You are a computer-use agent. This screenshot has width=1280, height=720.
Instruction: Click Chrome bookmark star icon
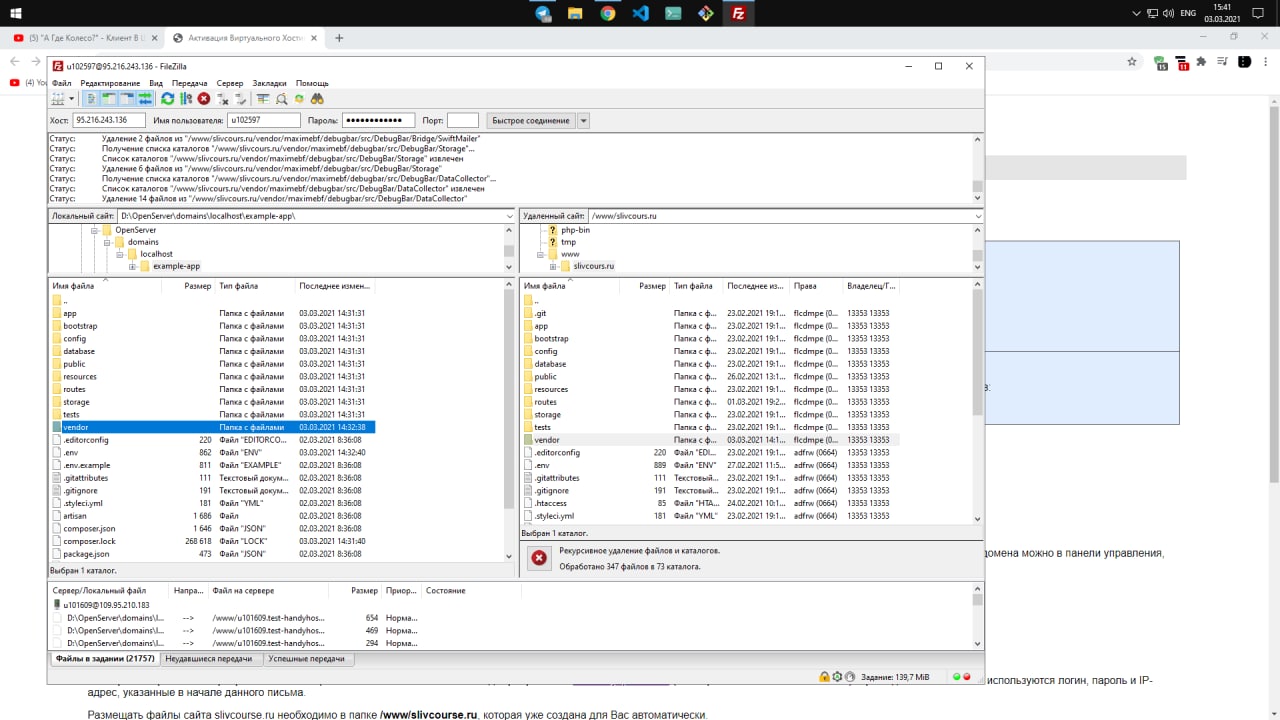click(x=1132, y=61)
